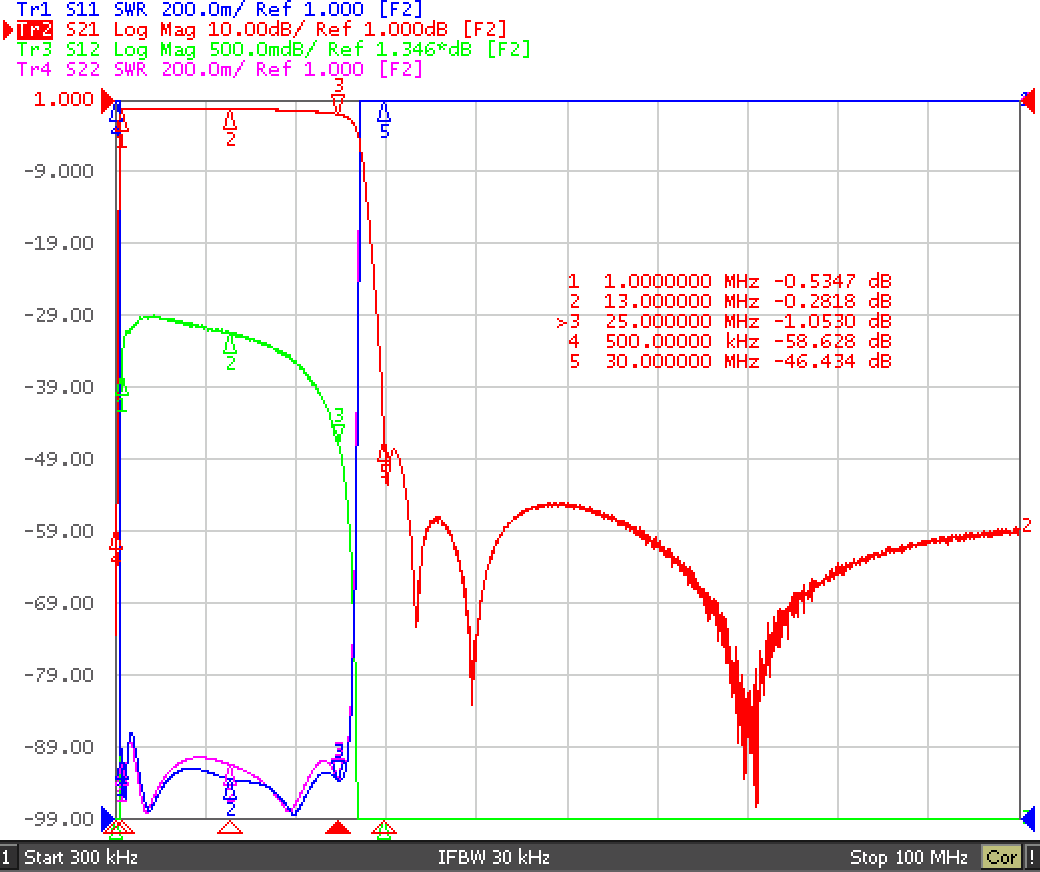Click the IFBW 30 kHz field
The image size is (1040, 872).
[x=493, y=857]
